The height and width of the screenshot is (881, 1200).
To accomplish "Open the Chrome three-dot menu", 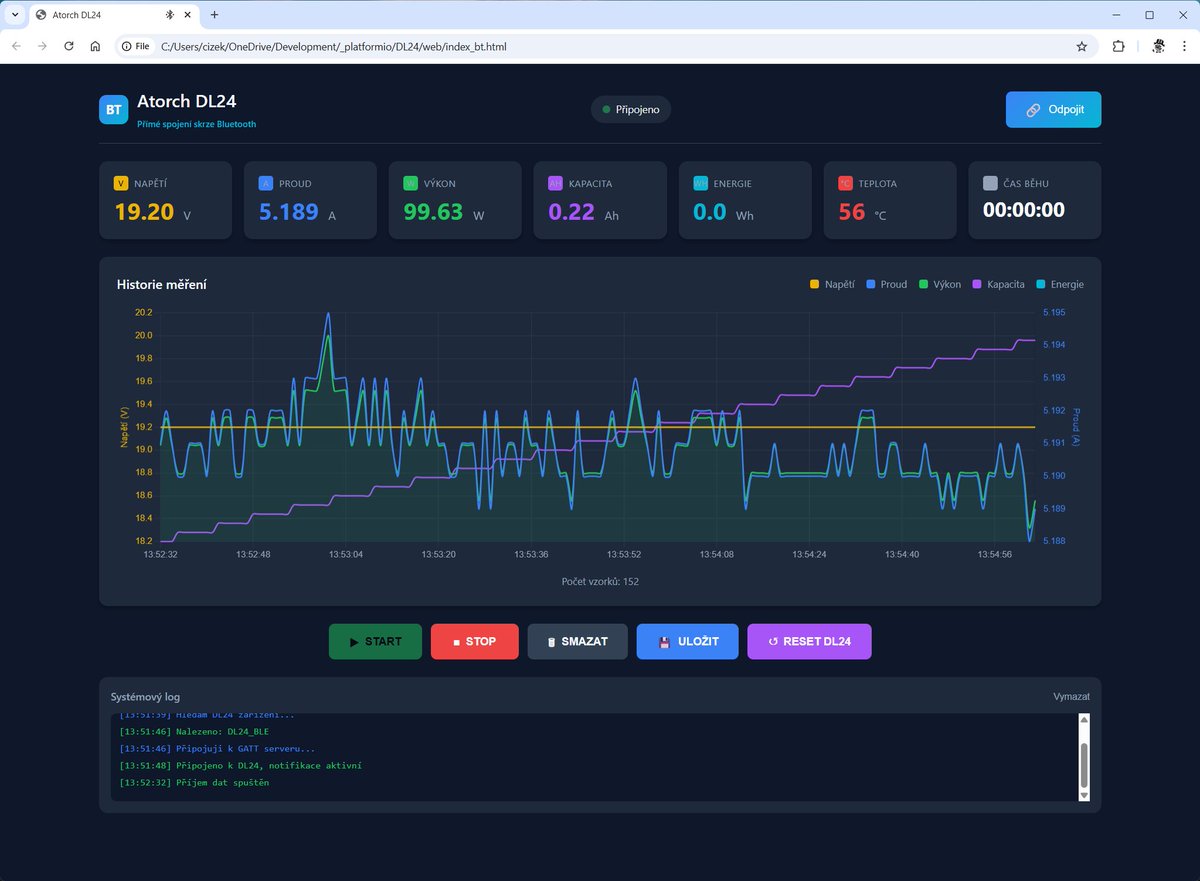I will pos(1184,46).
